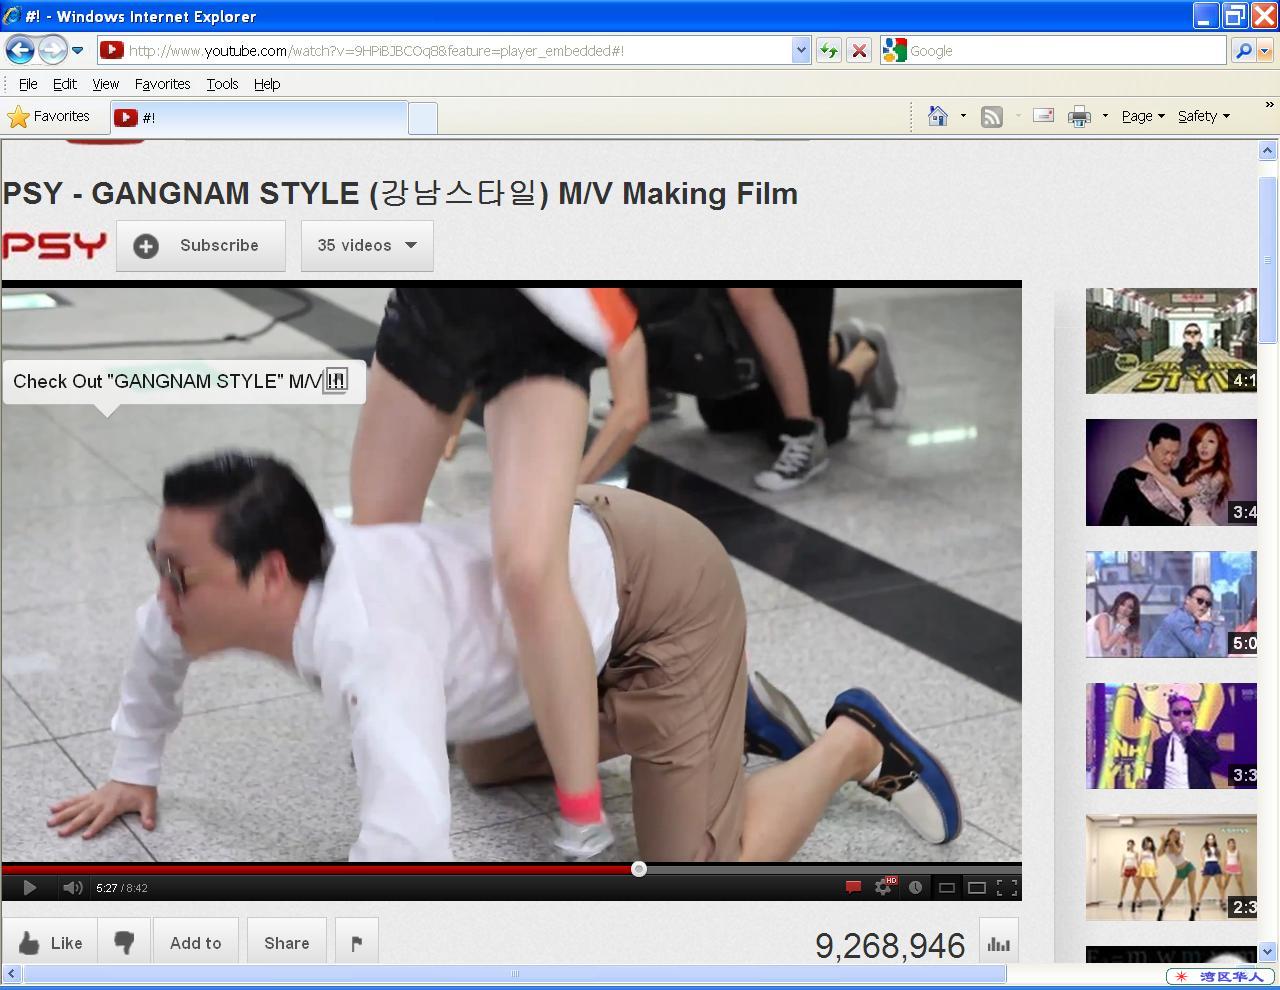The height and width of the screenshot is (990, 1280).
Task: Click the Add to button
Action: [196, 943]
